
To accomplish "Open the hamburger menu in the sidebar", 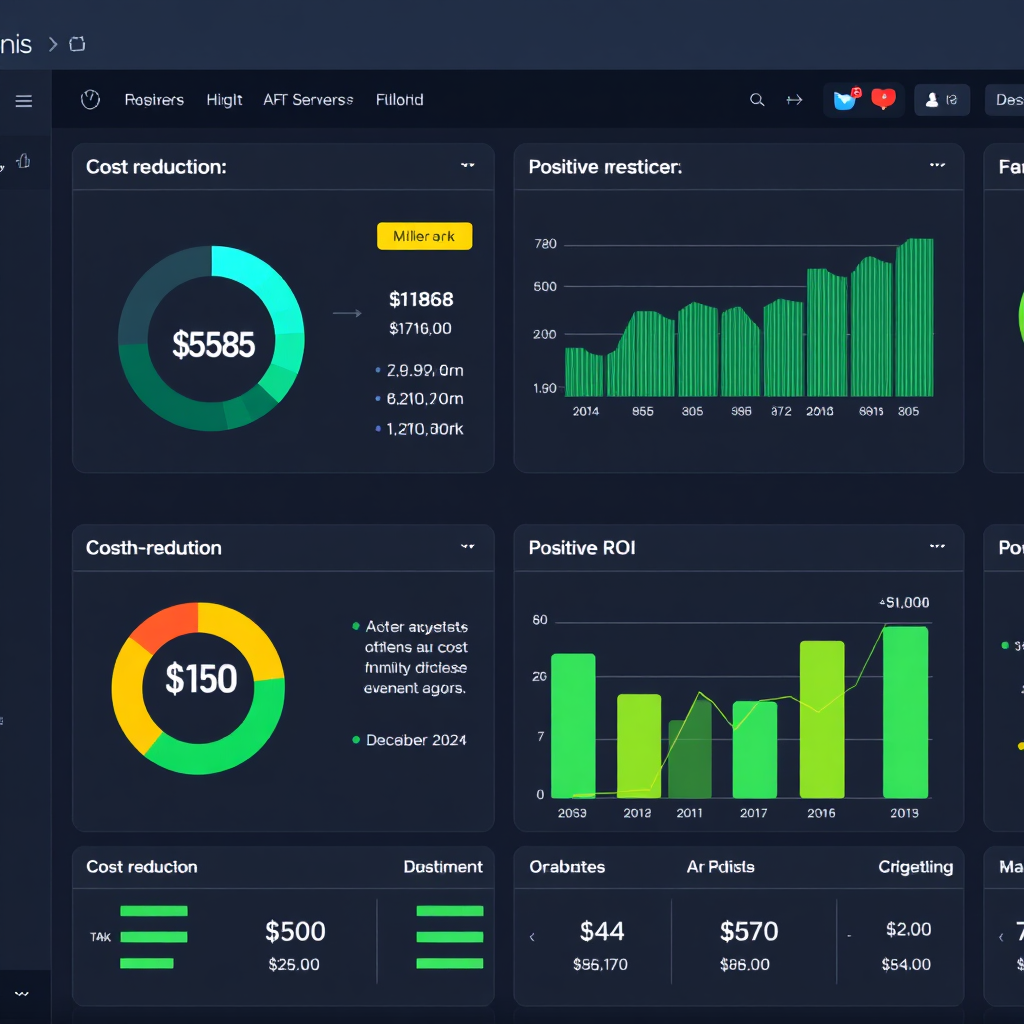I will tap(24, 101).
